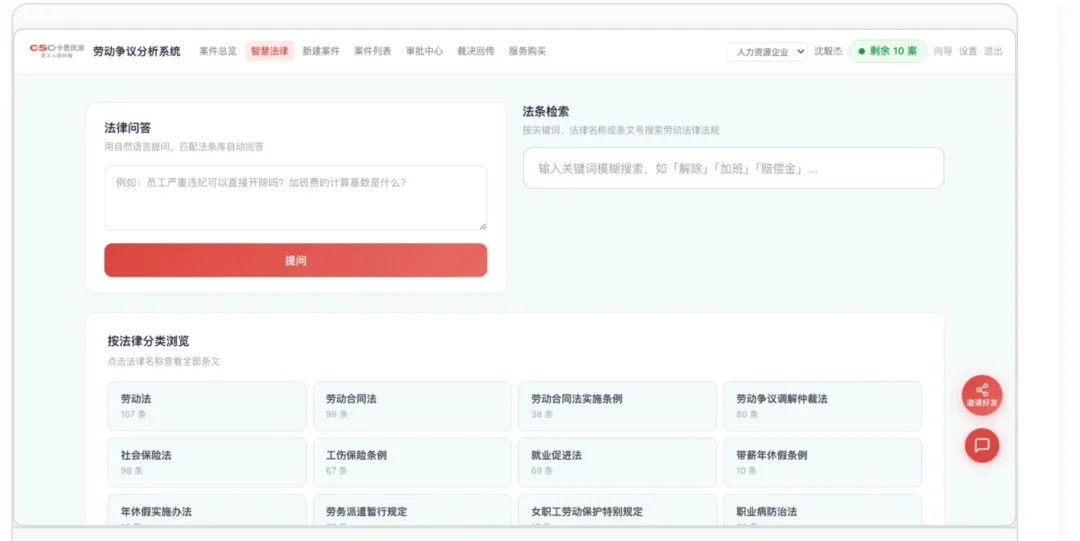The height and width of the screenshot is (541, 1080).
Task: Click the CSC logo in header
Action: 56,51
